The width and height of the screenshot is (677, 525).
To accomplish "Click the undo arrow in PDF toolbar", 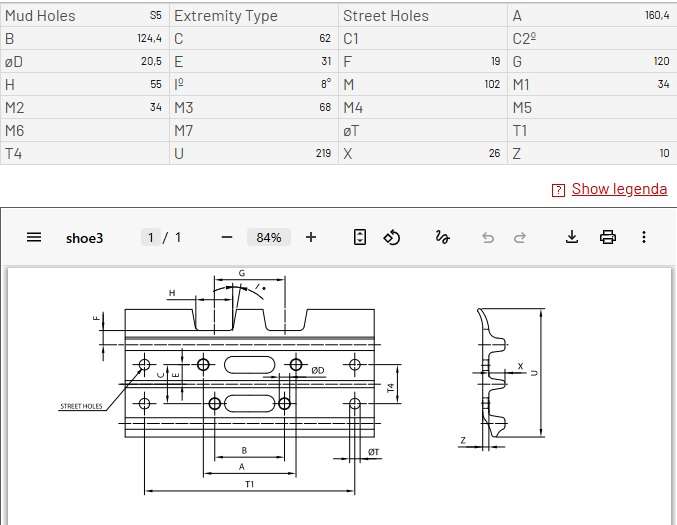I will [x=488, y=237].
